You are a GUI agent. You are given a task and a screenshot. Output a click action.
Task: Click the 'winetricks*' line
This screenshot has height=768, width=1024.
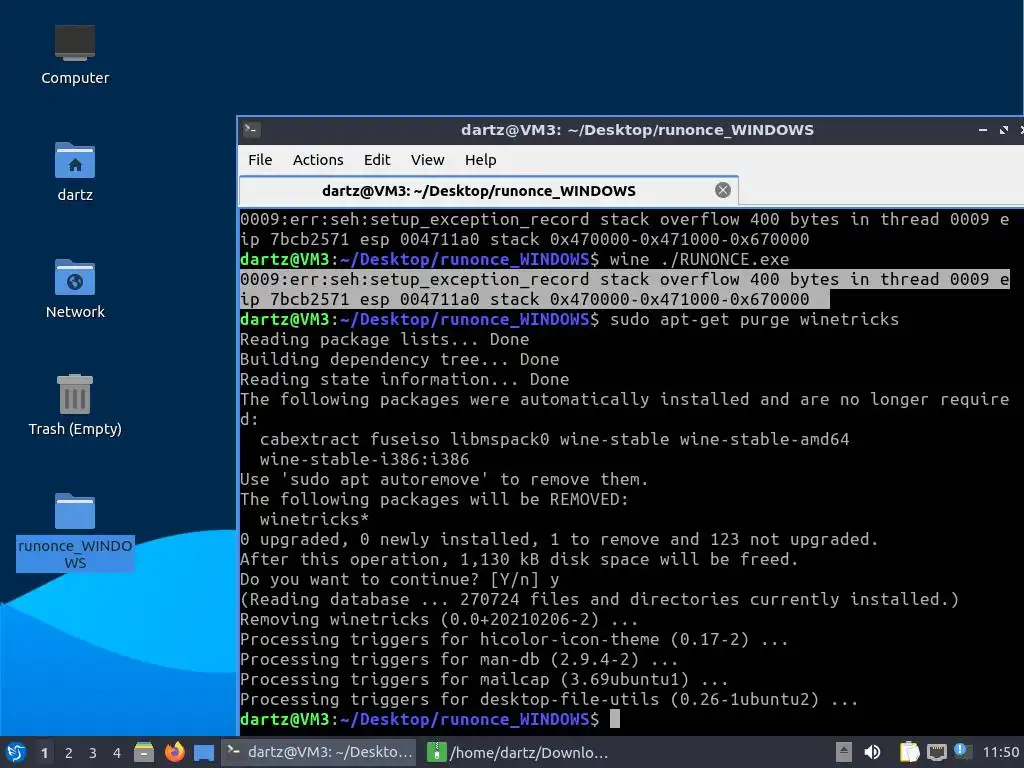[x=314, y=519]
